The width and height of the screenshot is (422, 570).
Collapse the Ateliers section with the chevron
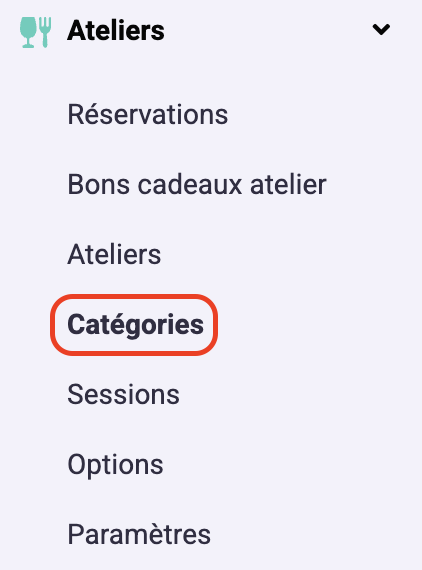coord(381,29)
